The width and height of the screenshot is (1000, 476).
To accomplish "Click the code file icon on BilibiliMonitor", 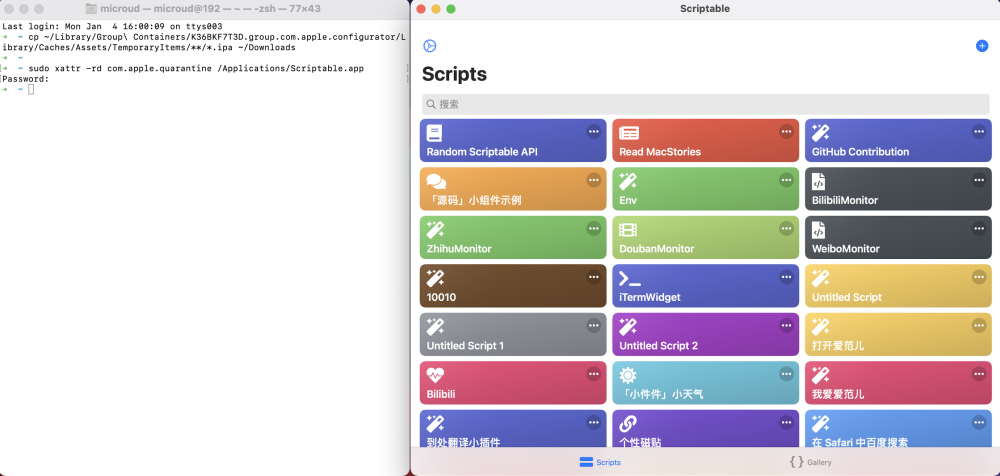I will pyautogui.click(x=818, y=181).
